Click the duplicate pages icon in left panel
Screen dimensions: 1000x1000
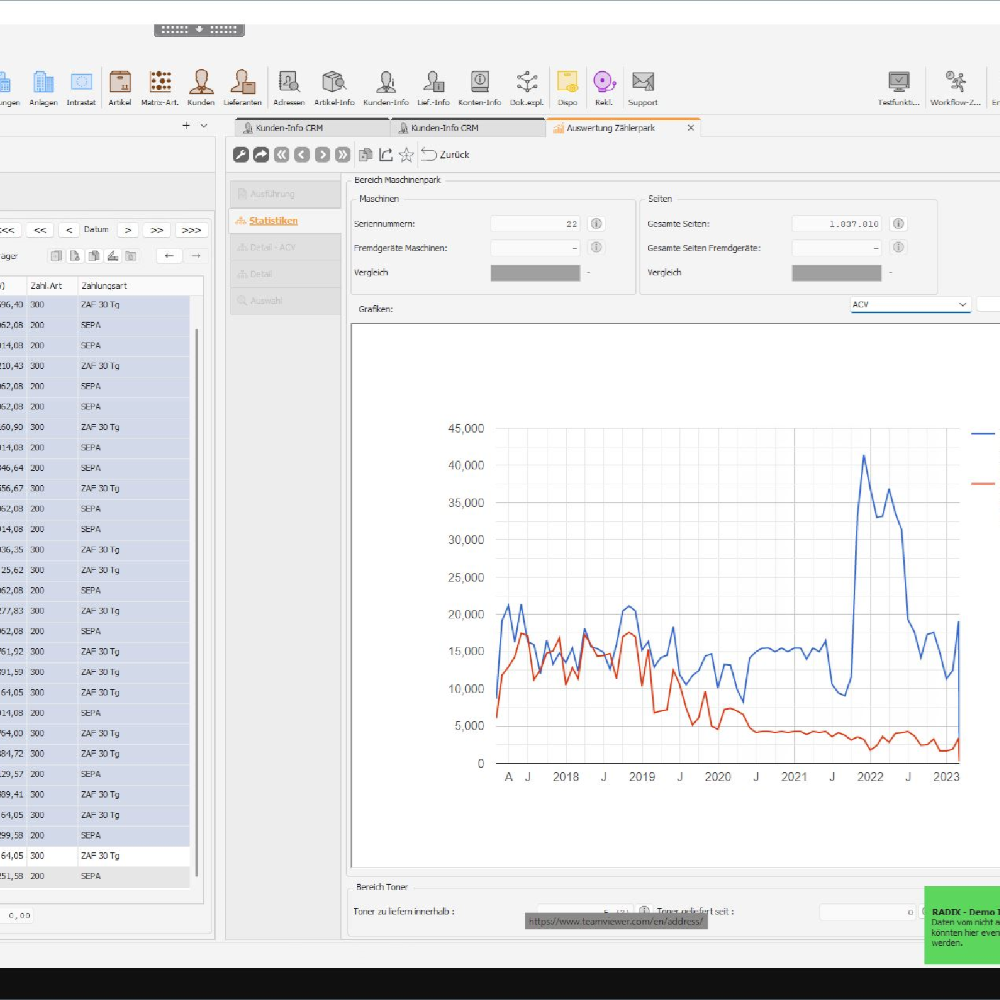94,256
